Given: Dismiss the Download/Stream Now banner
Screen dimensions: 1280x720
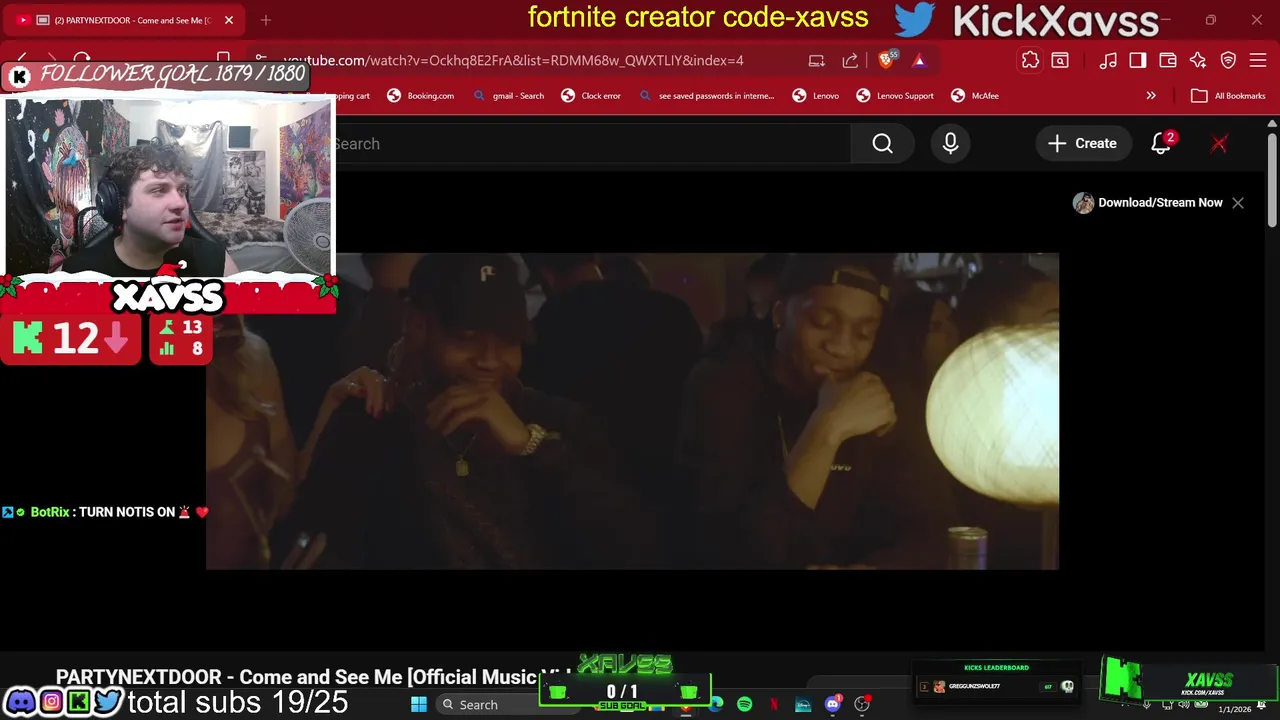Looking at the screenshot, I should (1238, 203).
